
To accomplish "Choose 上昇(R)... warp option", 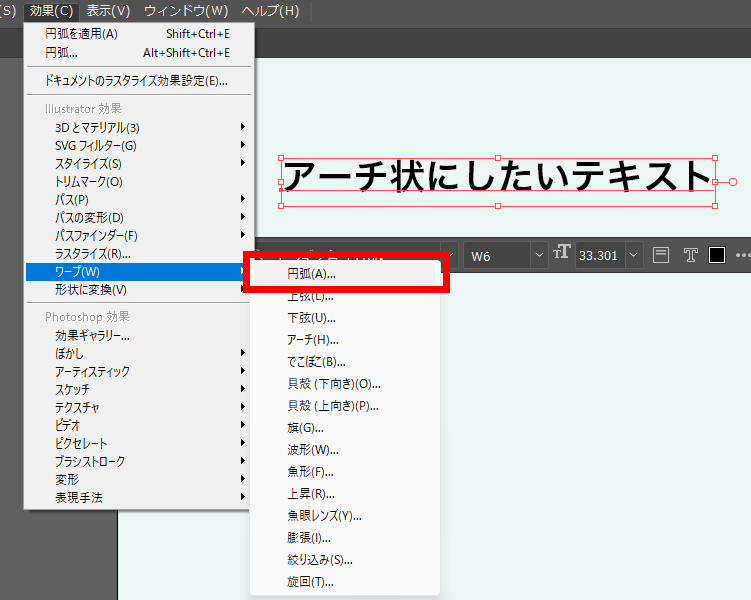I will 345,494.
